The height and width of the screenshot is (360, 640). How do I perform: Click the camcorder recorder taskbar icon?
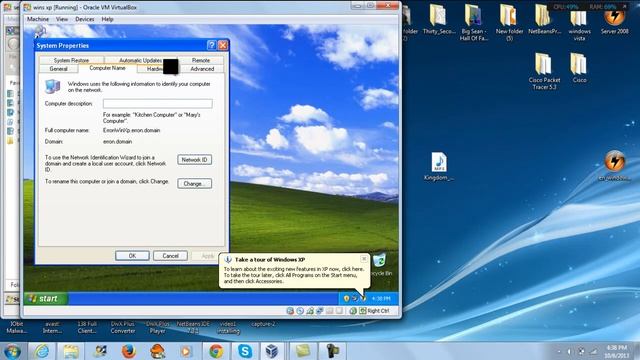tap(332, 351)
